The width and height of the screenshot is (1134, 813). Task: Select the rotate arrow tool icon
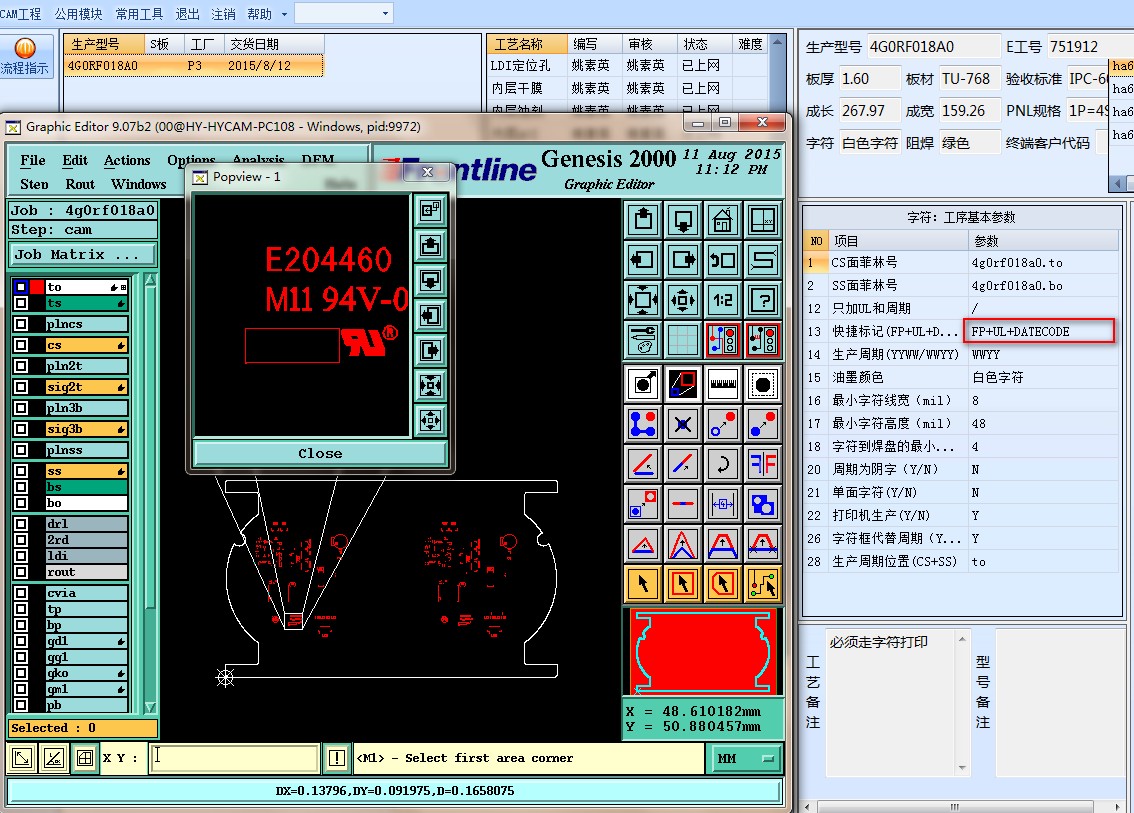(x=722, y=464)
